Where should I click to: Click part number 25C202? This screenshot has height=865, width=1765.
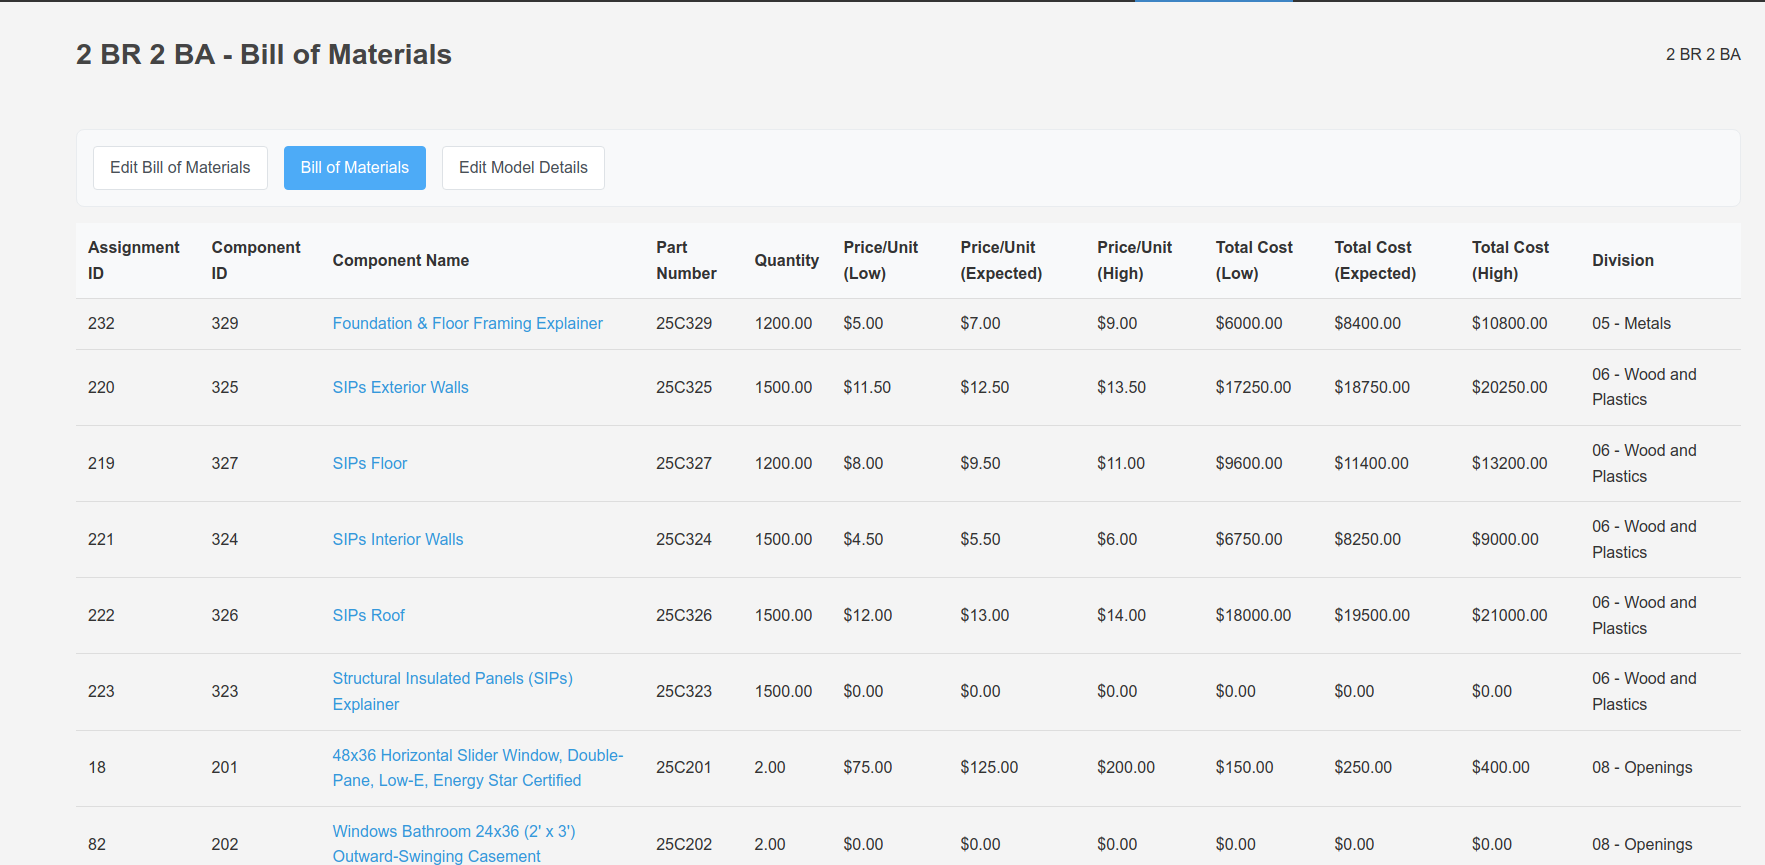pos(684,845)
